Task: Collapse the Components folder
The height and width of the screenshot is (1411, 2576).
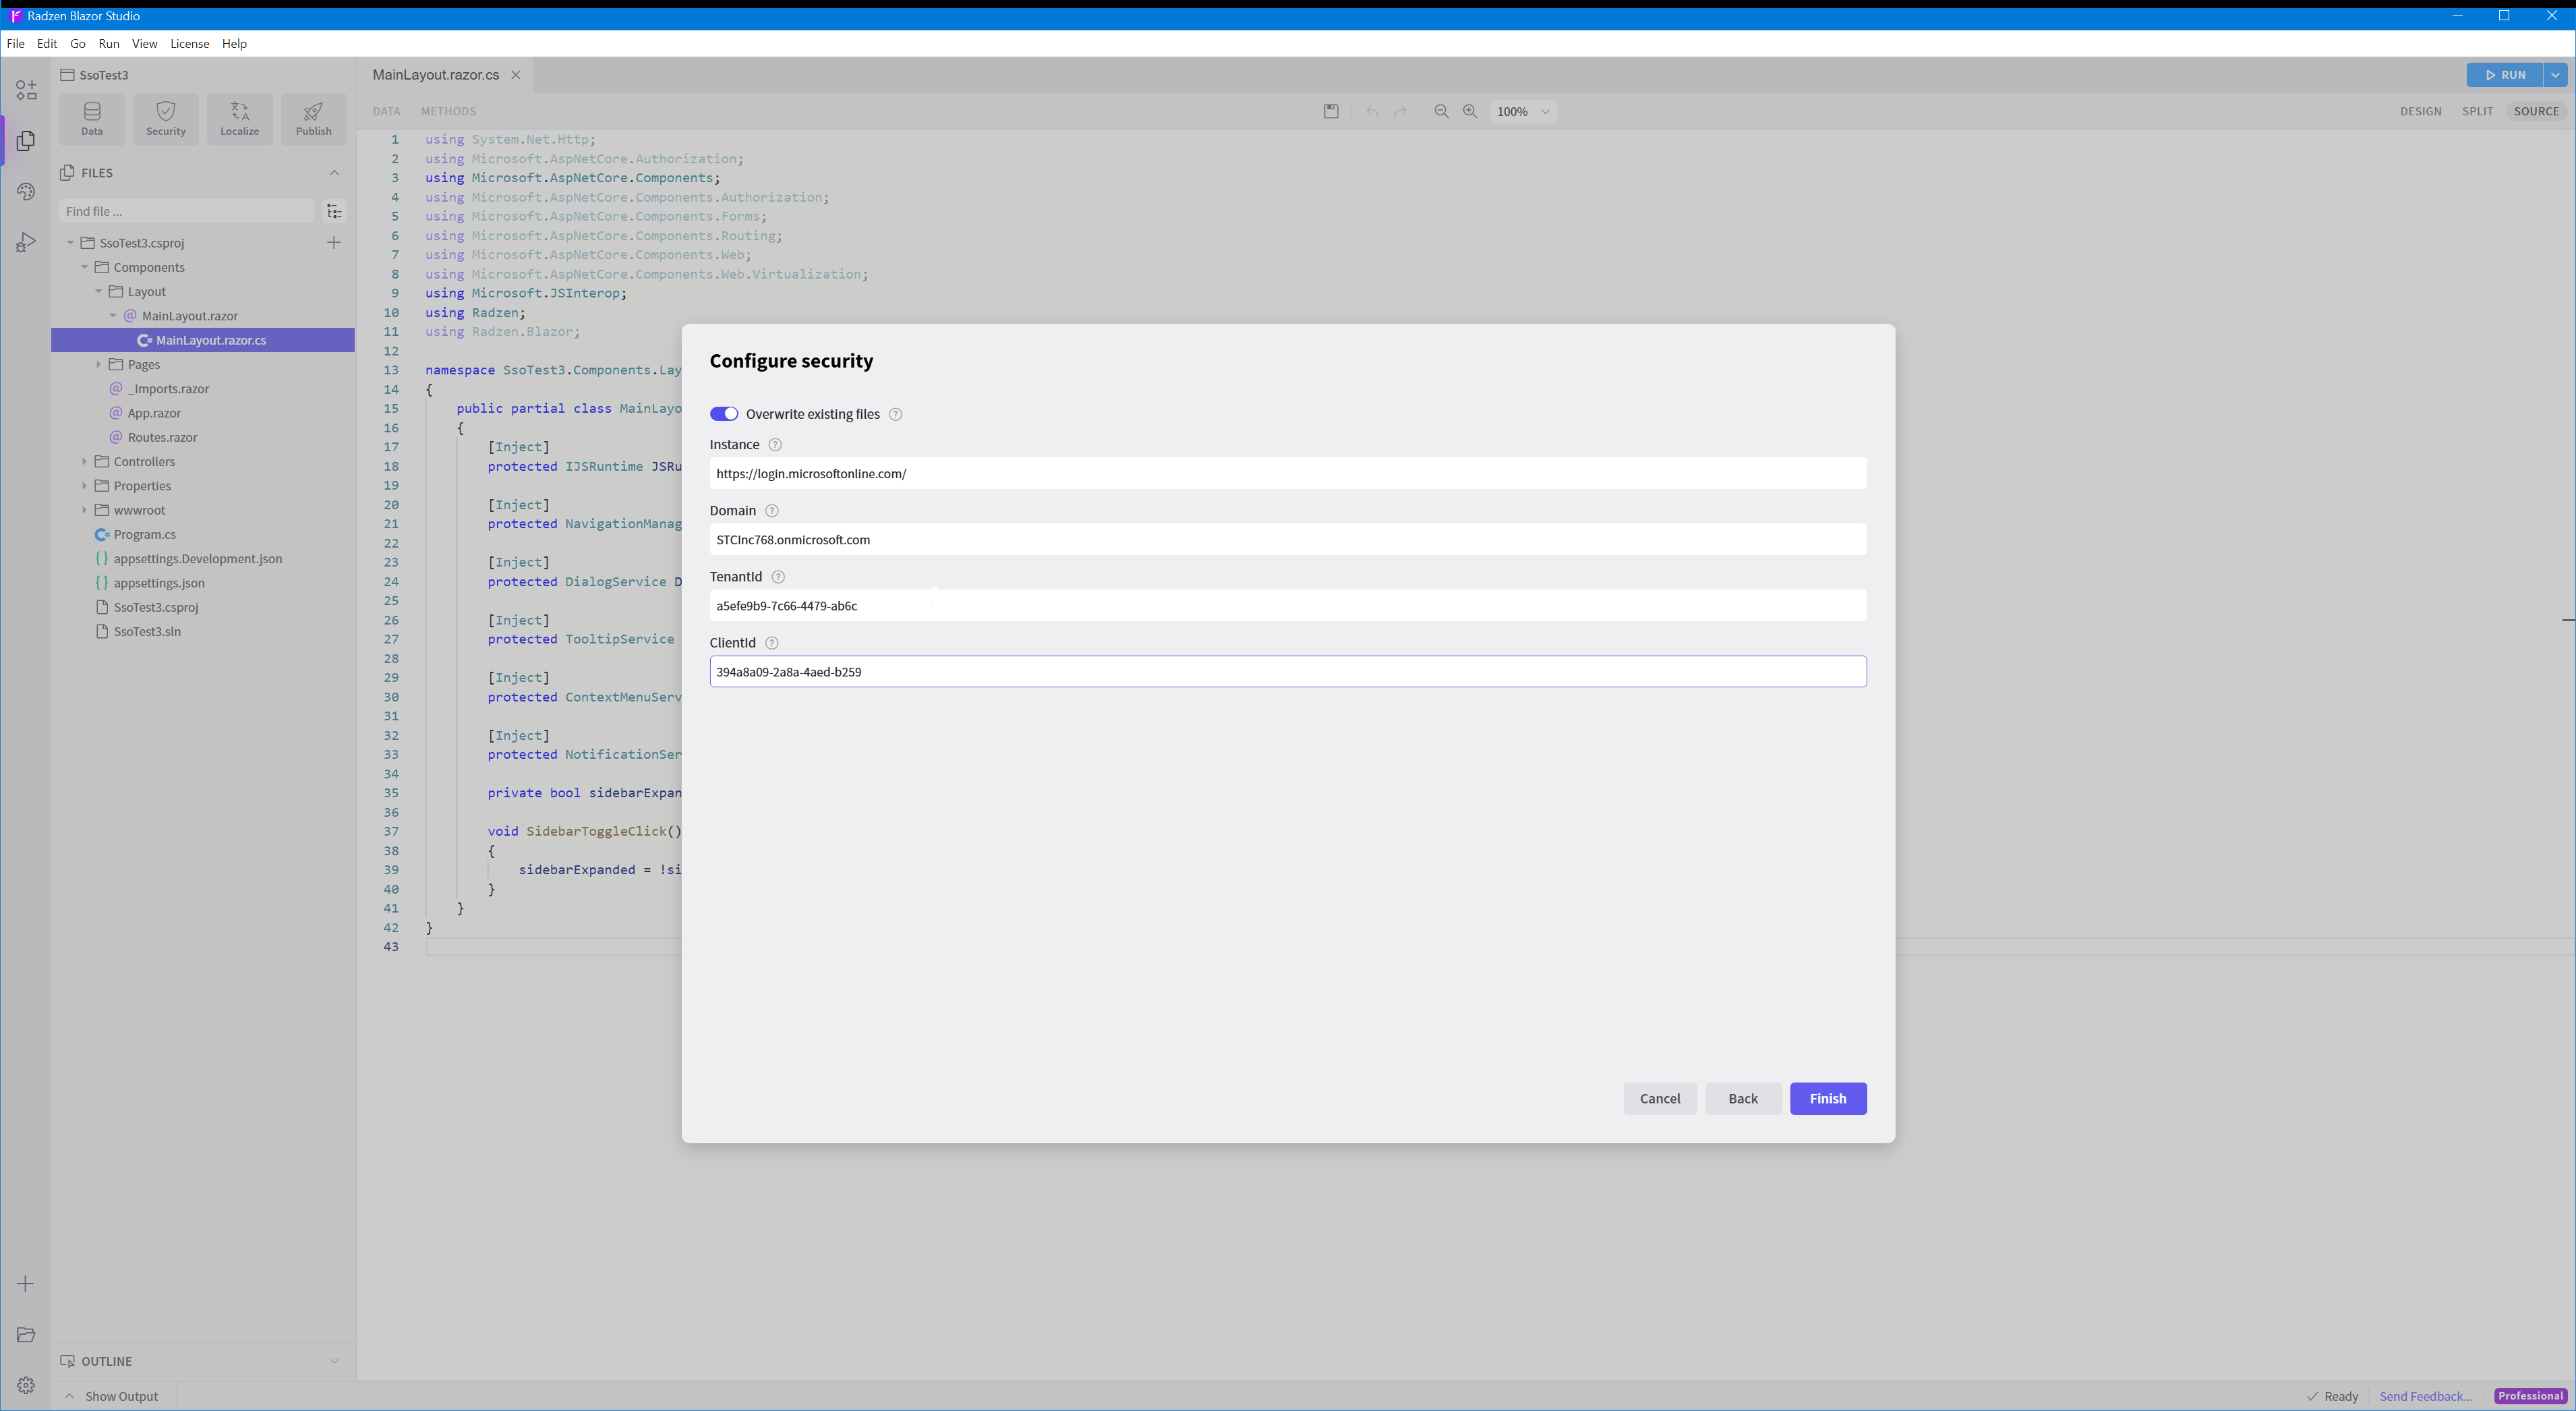Action: point(85,267)
